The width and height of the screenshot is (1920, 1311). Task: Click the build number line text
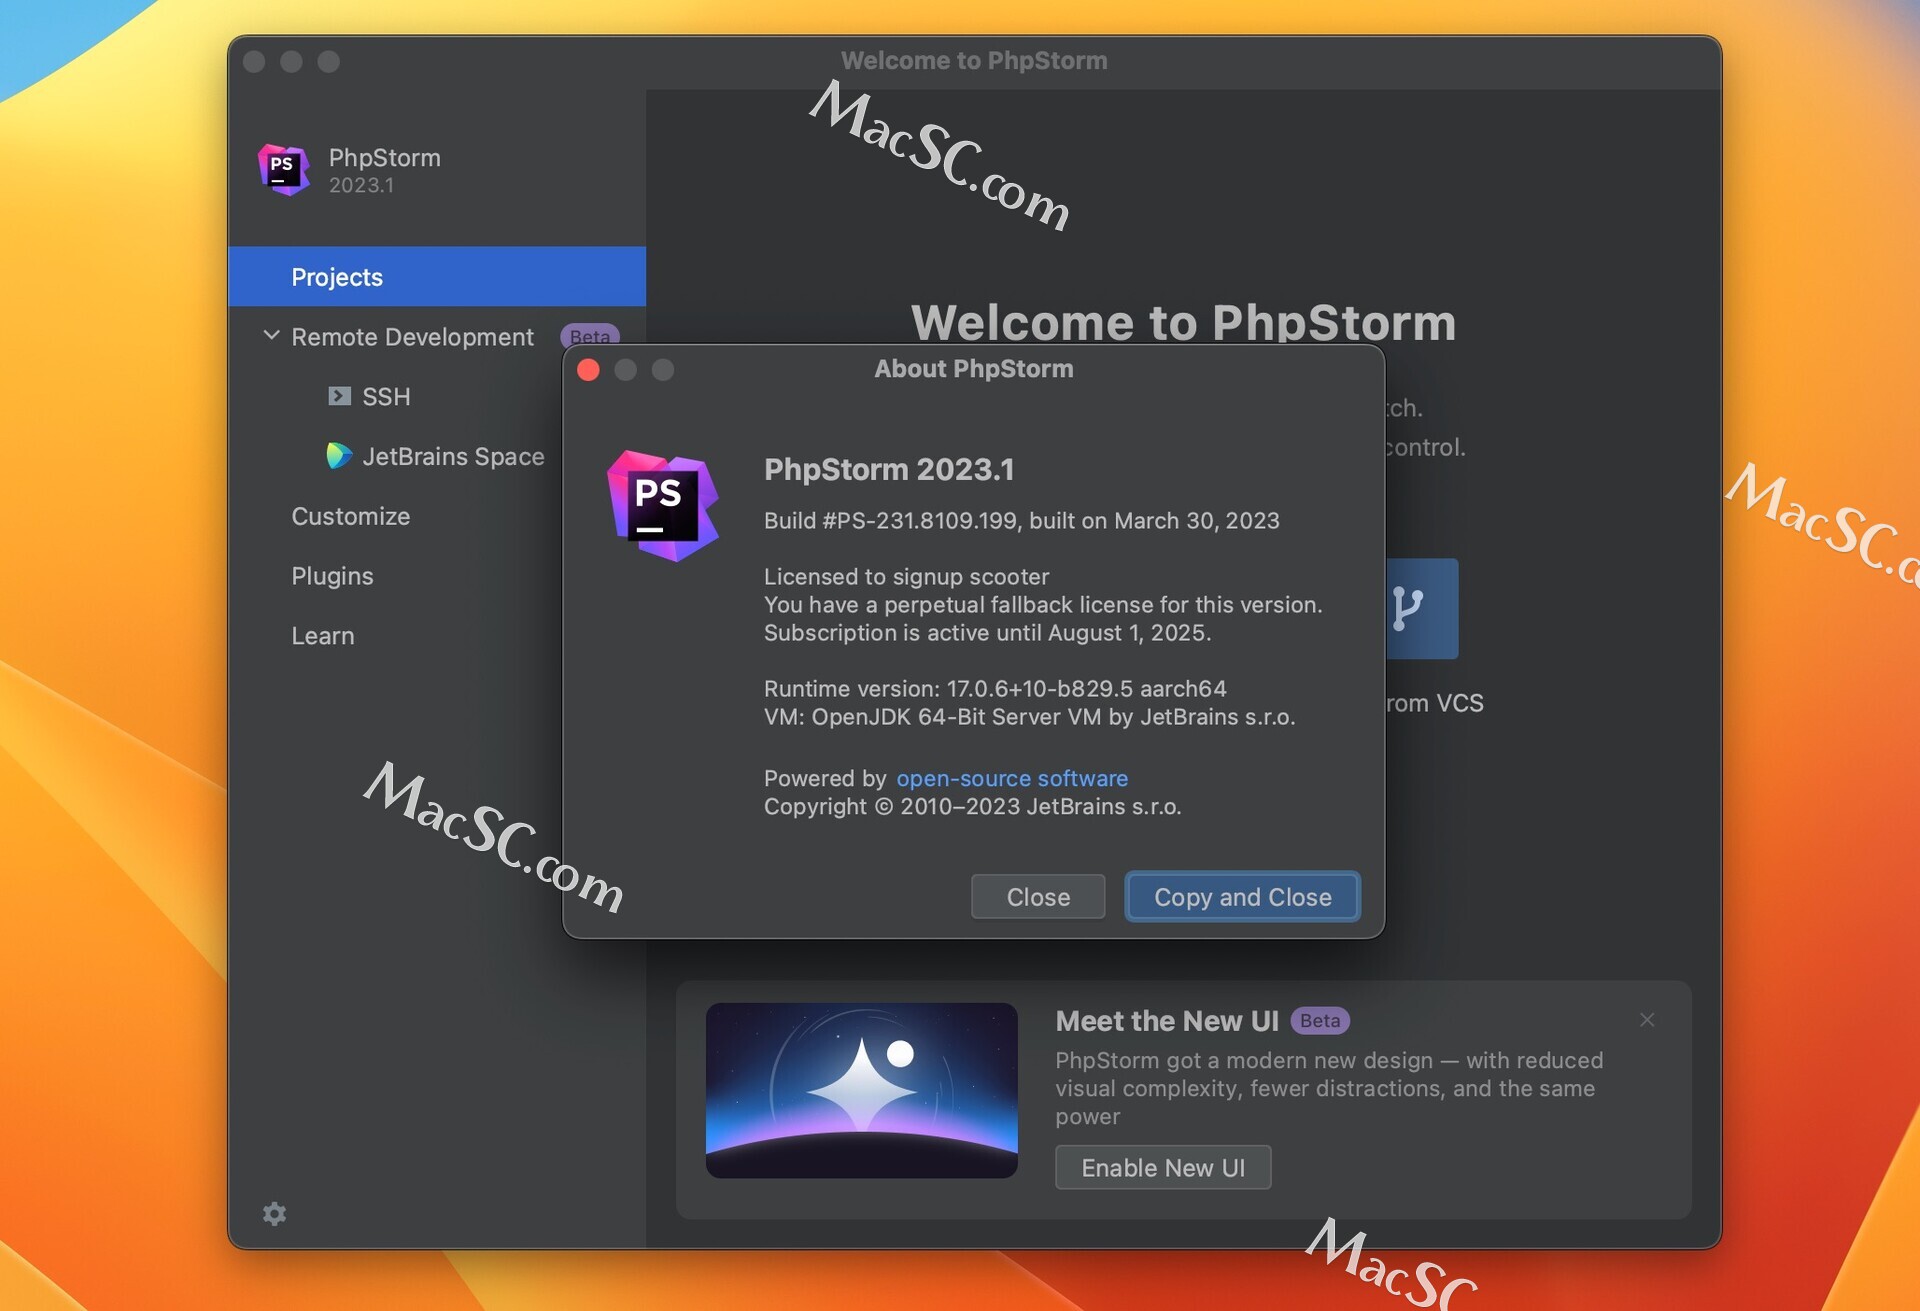coord(1021,520)
